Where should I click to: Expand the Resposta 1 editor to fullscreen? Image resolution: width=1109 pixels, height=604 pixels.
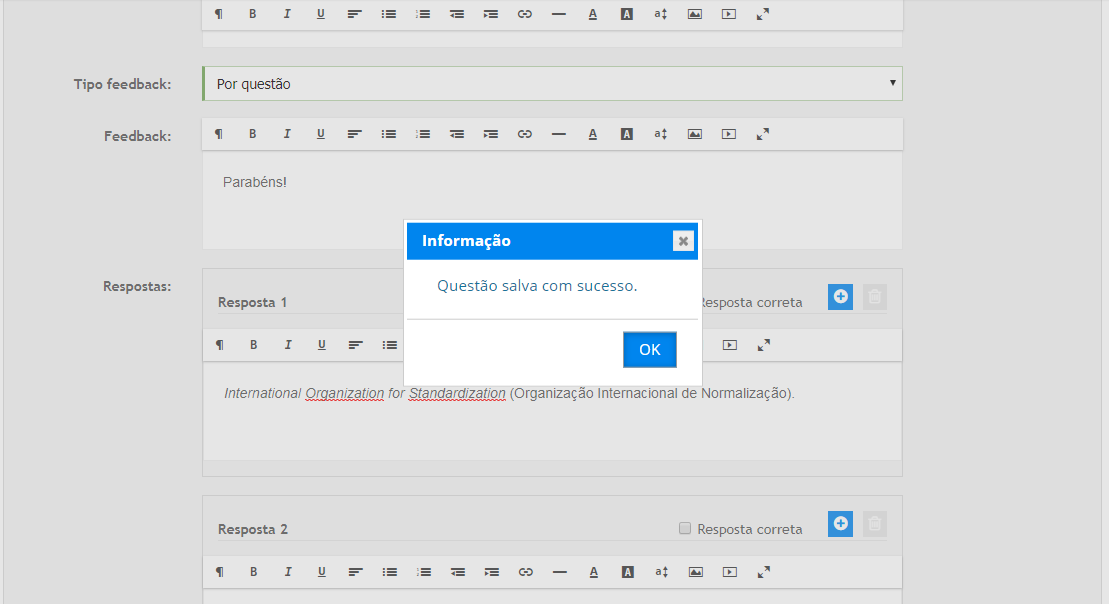click(x=763, y=345)
